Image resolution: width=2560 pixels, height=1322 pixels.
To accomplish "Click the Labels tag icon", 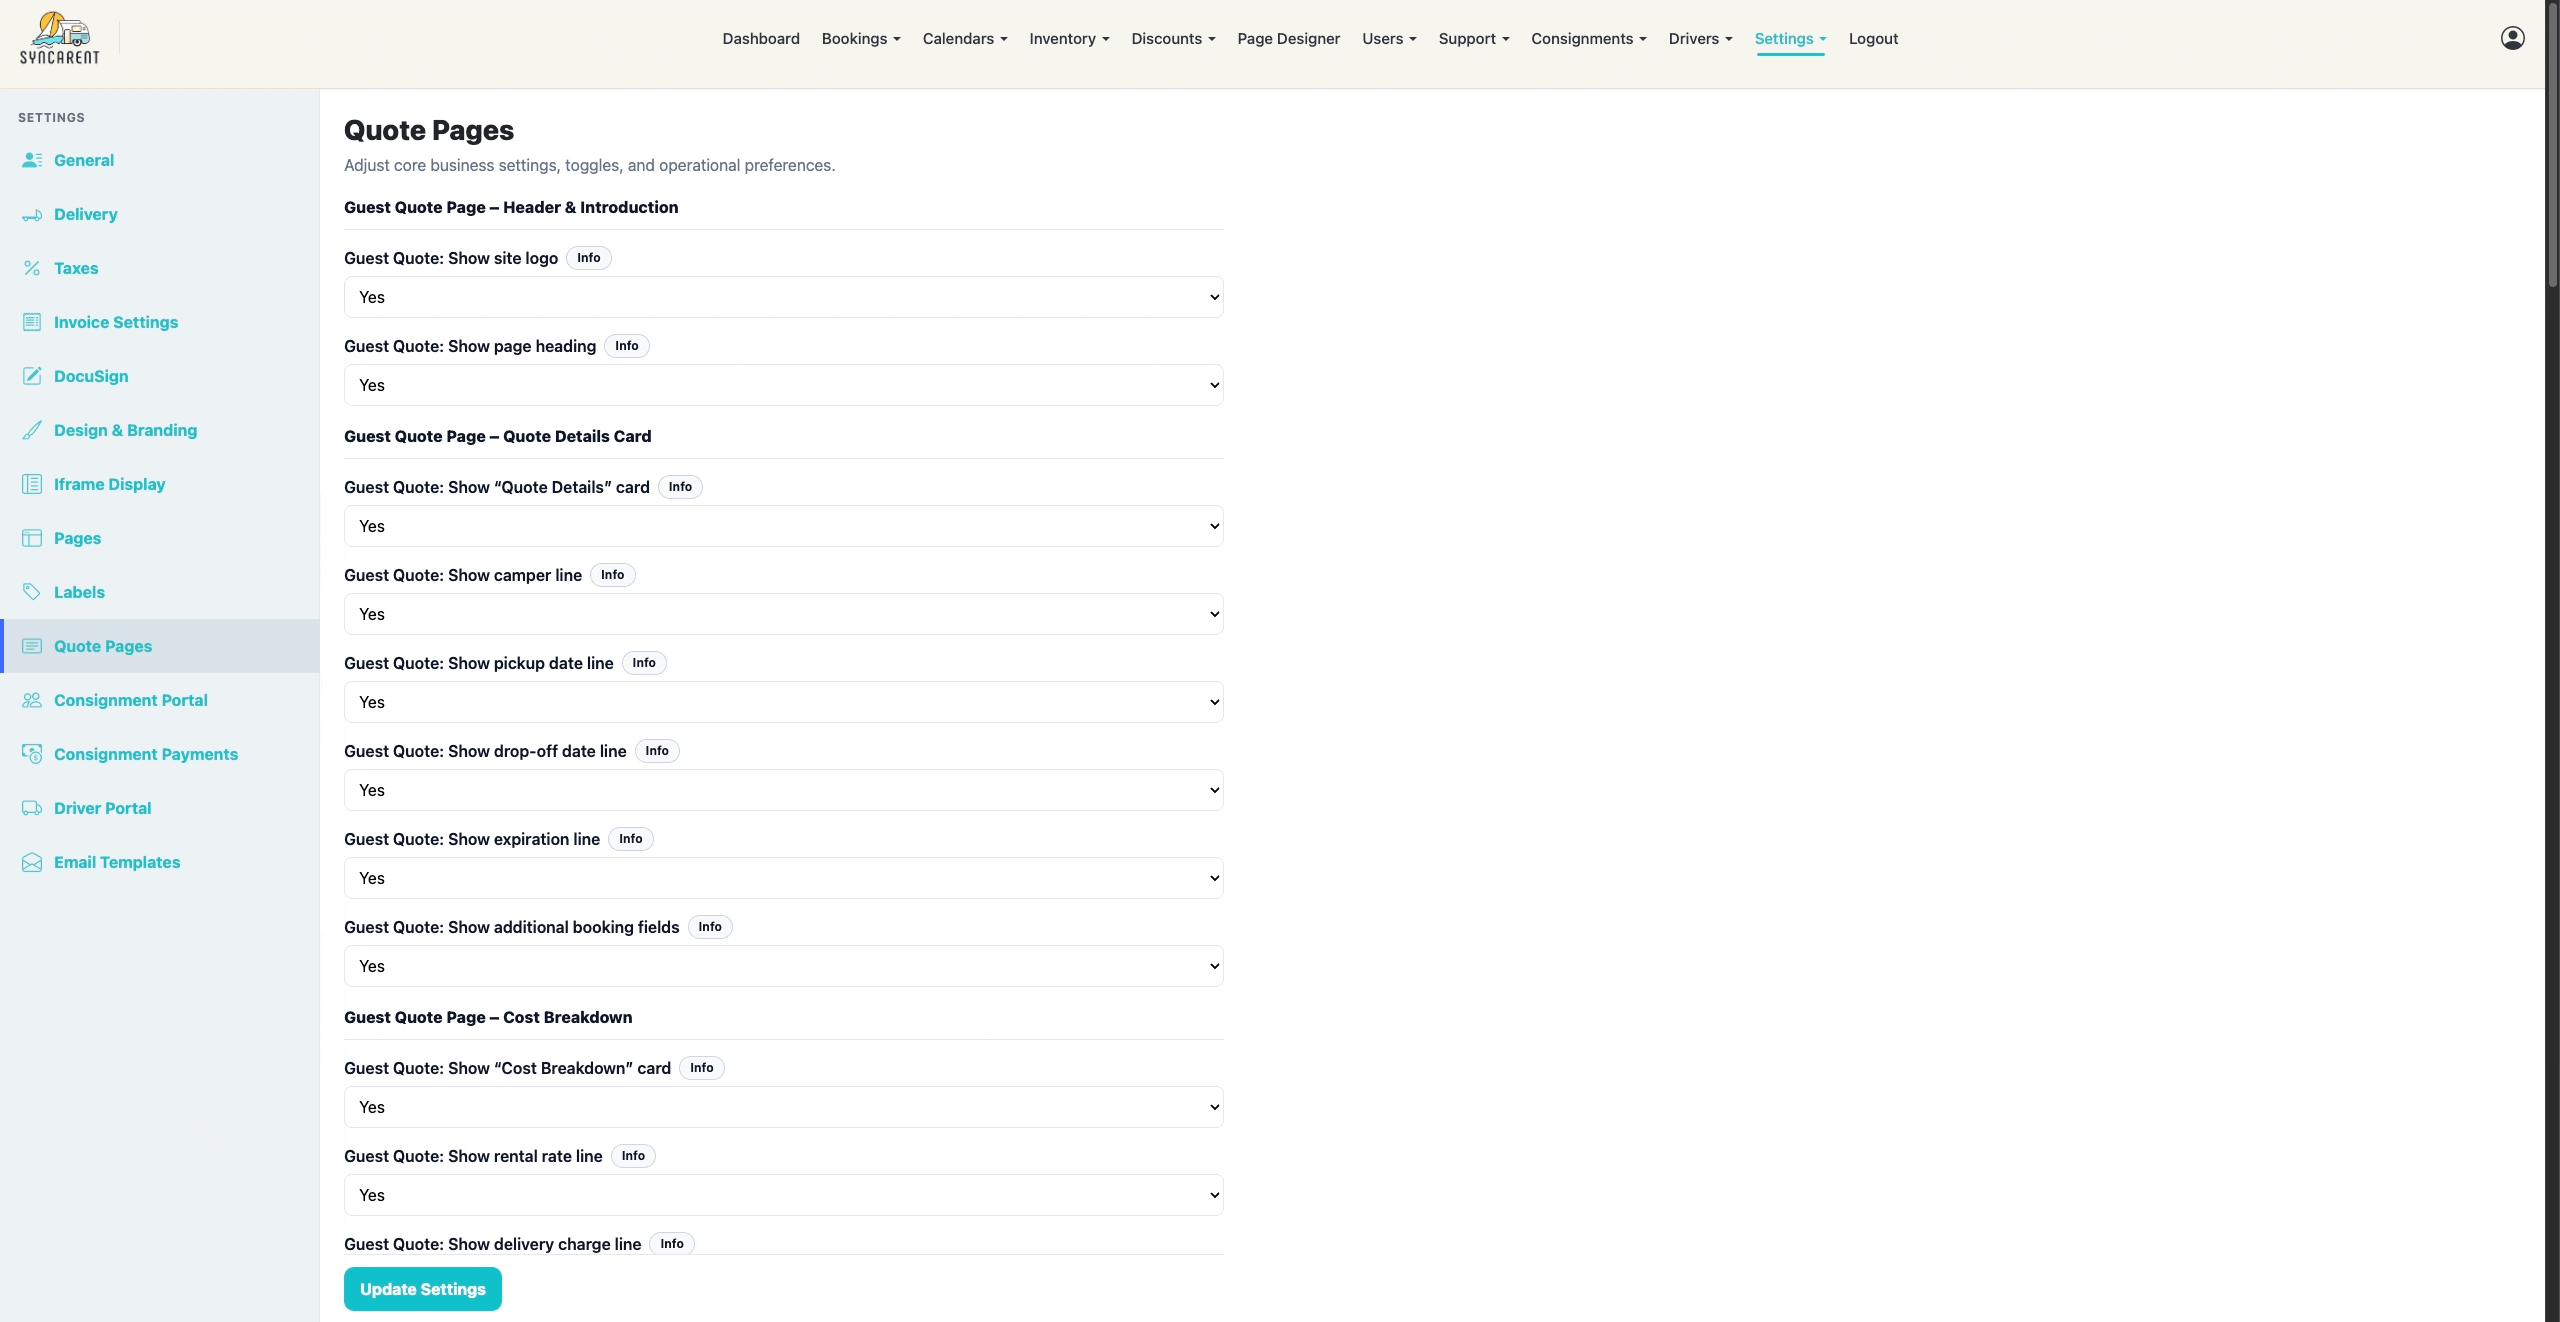I will point(32,592).
